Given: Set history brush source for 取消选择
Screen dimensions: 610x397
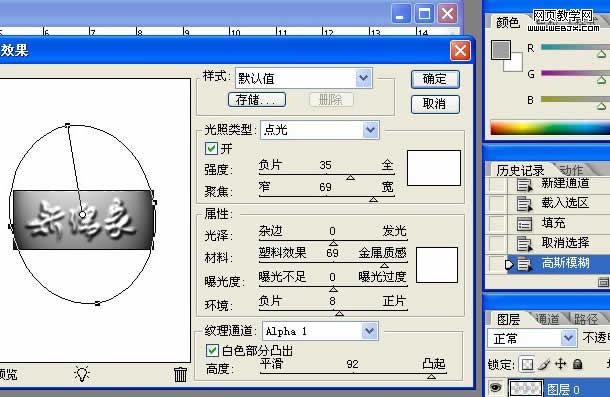Looking at the screenshot, I should [497, 244].
